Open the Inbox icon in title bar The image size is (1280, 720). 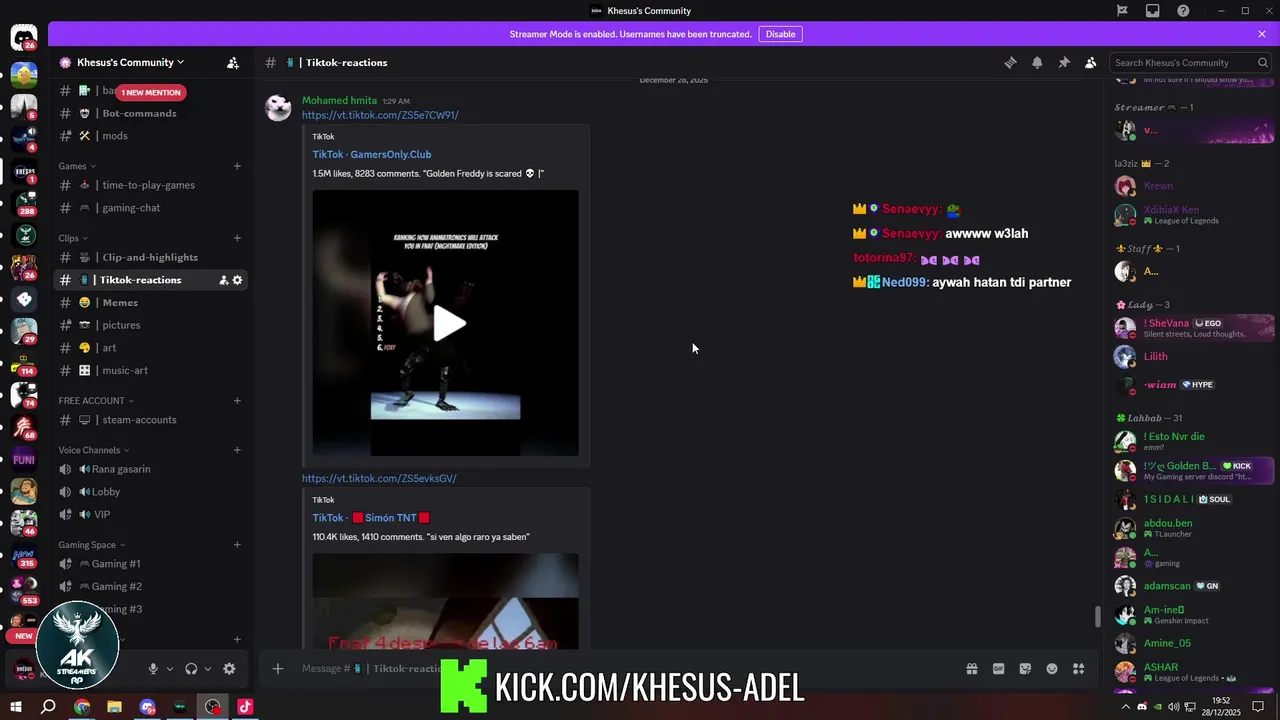1153,11
